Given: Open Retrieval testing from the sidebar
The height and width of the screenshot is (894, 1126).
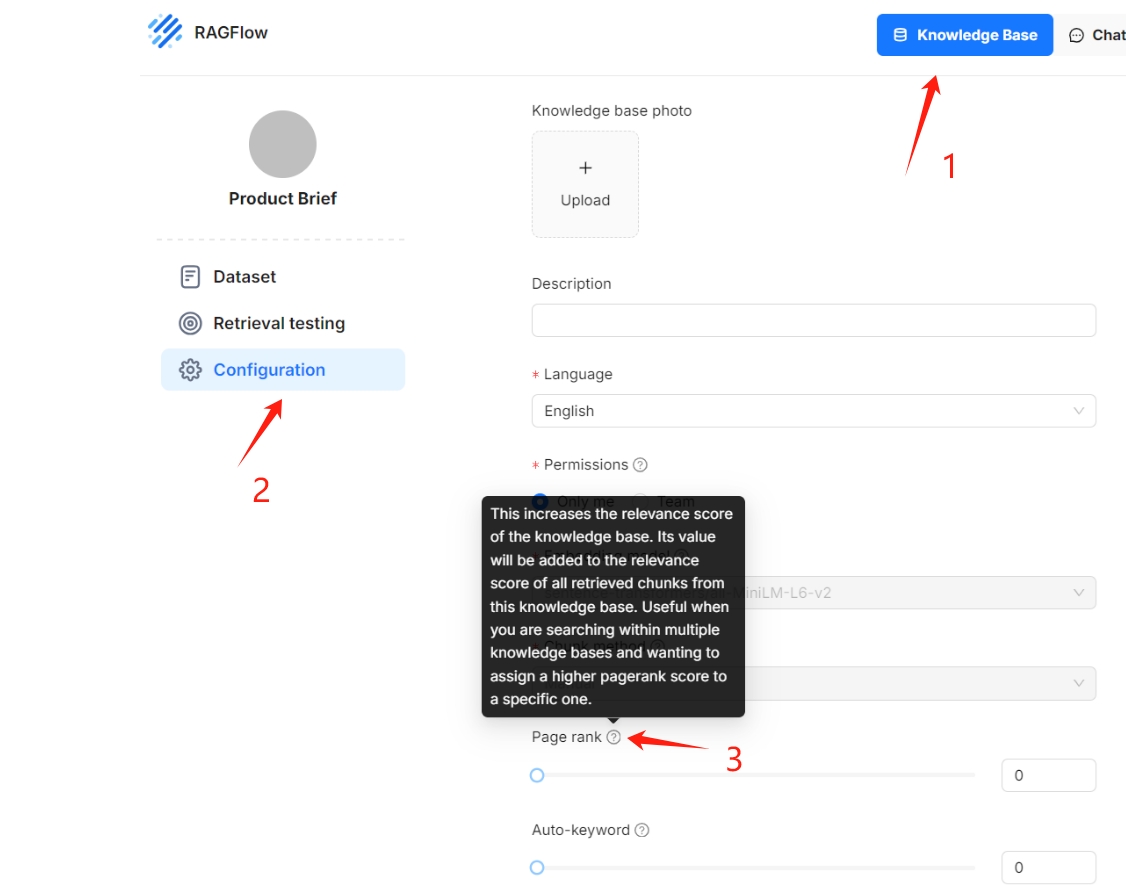Looking at the screenshot, I should 278,323.
